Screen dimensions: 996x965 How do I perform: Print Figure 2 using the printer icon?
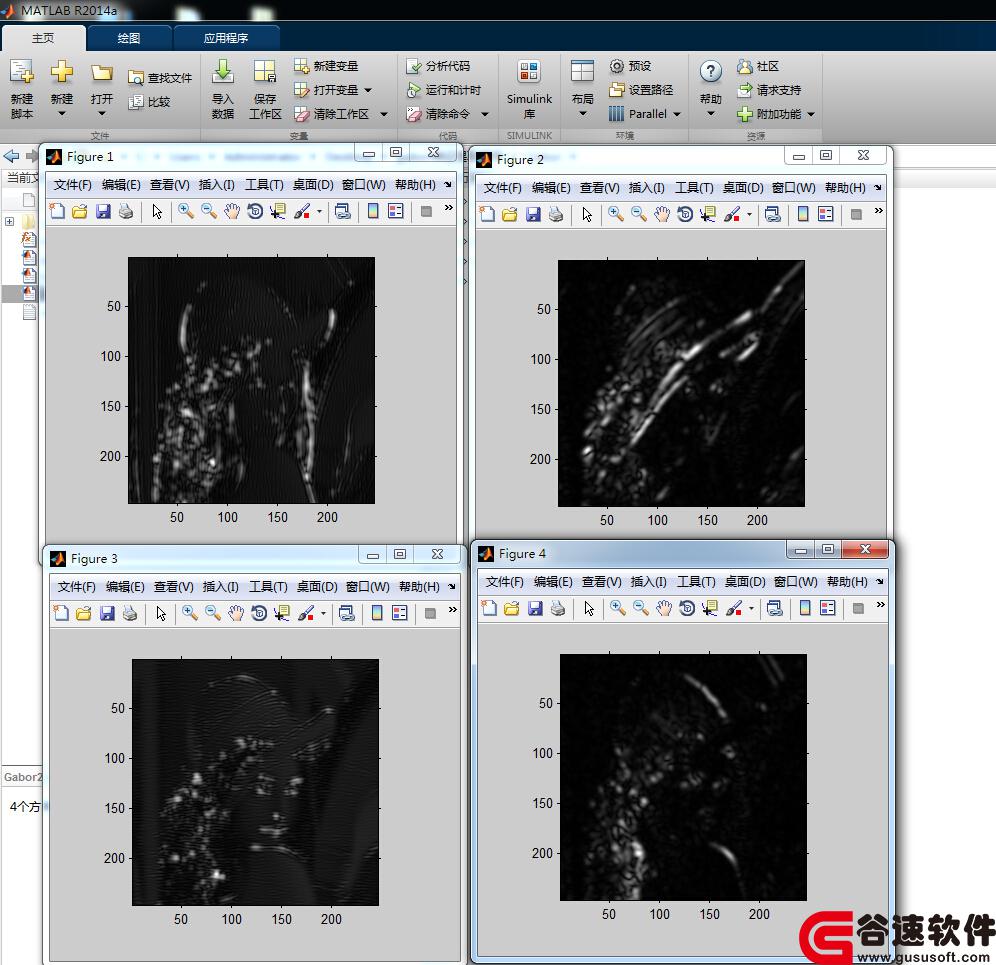pos(556,214)
